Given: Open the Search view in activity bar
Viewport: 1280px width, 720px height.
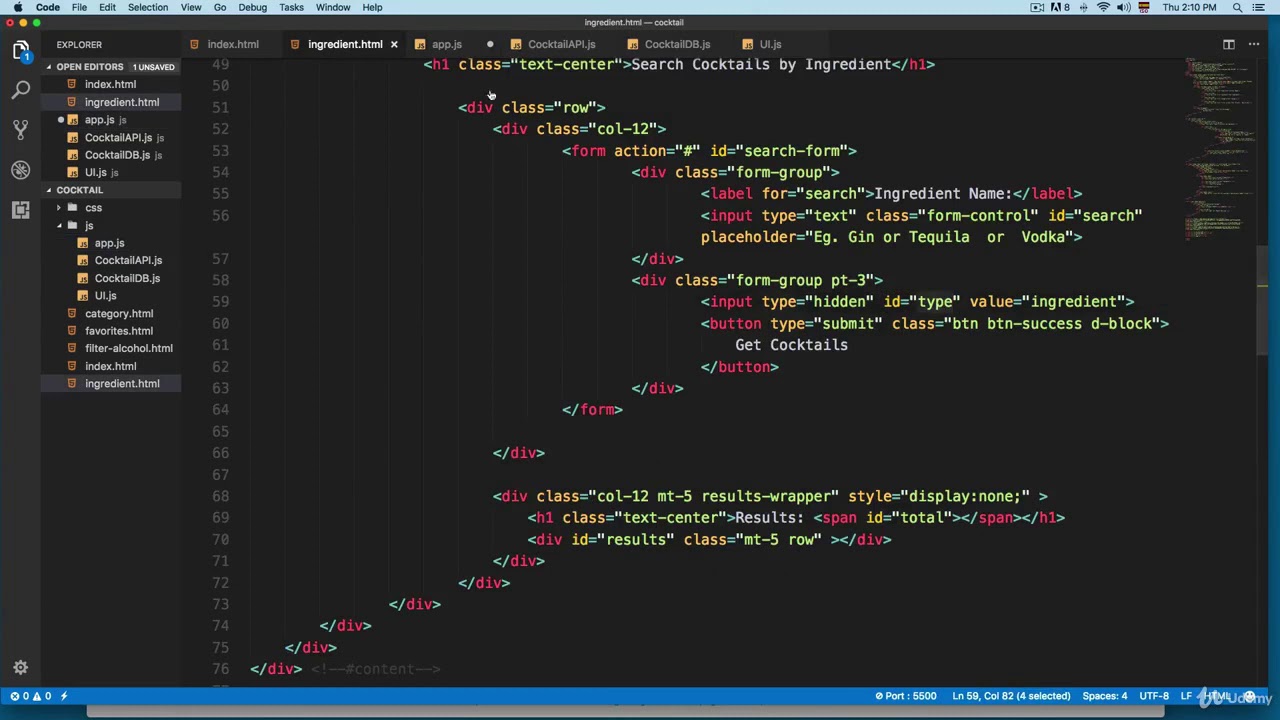Looking at the screenshot, I should pos(20,90).
